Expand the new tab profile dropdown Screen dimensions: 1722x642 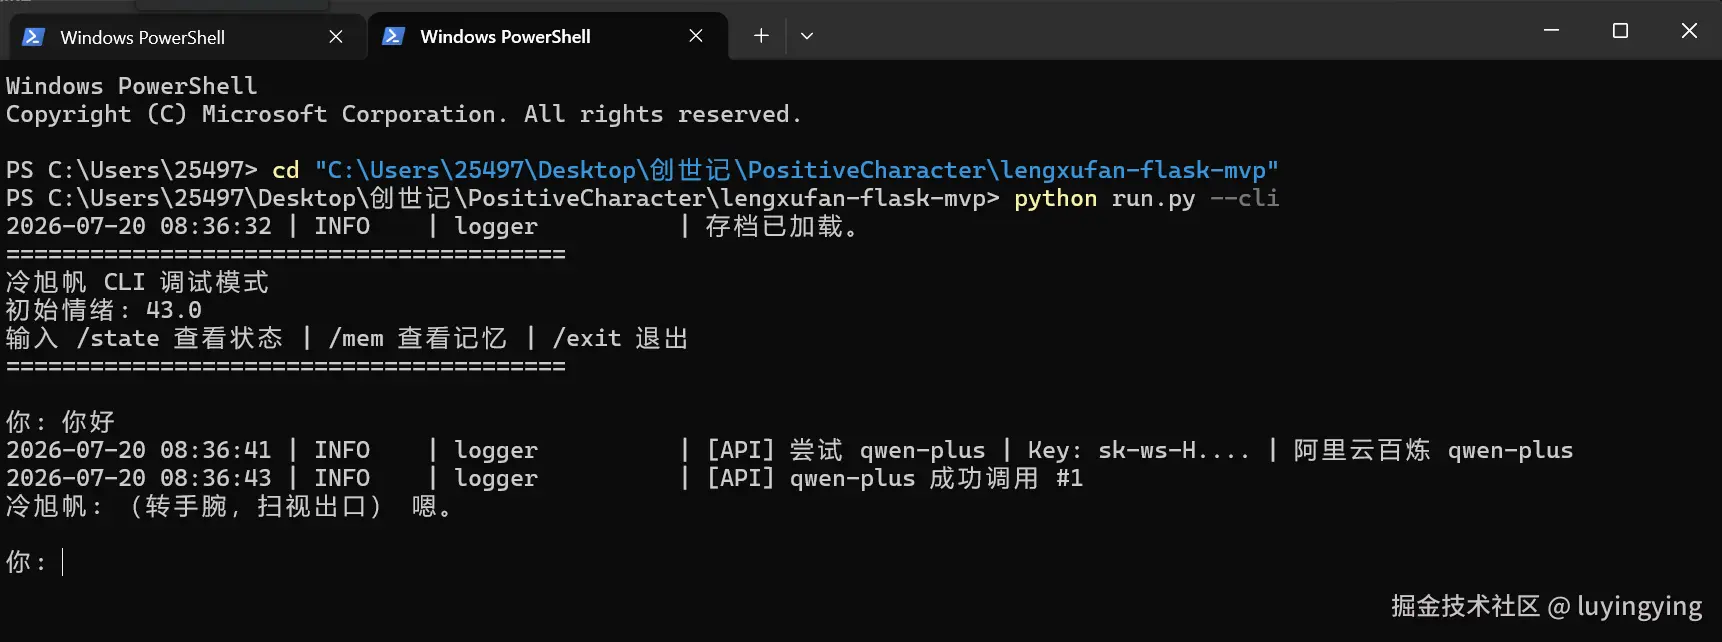click(x=807, y=36)
